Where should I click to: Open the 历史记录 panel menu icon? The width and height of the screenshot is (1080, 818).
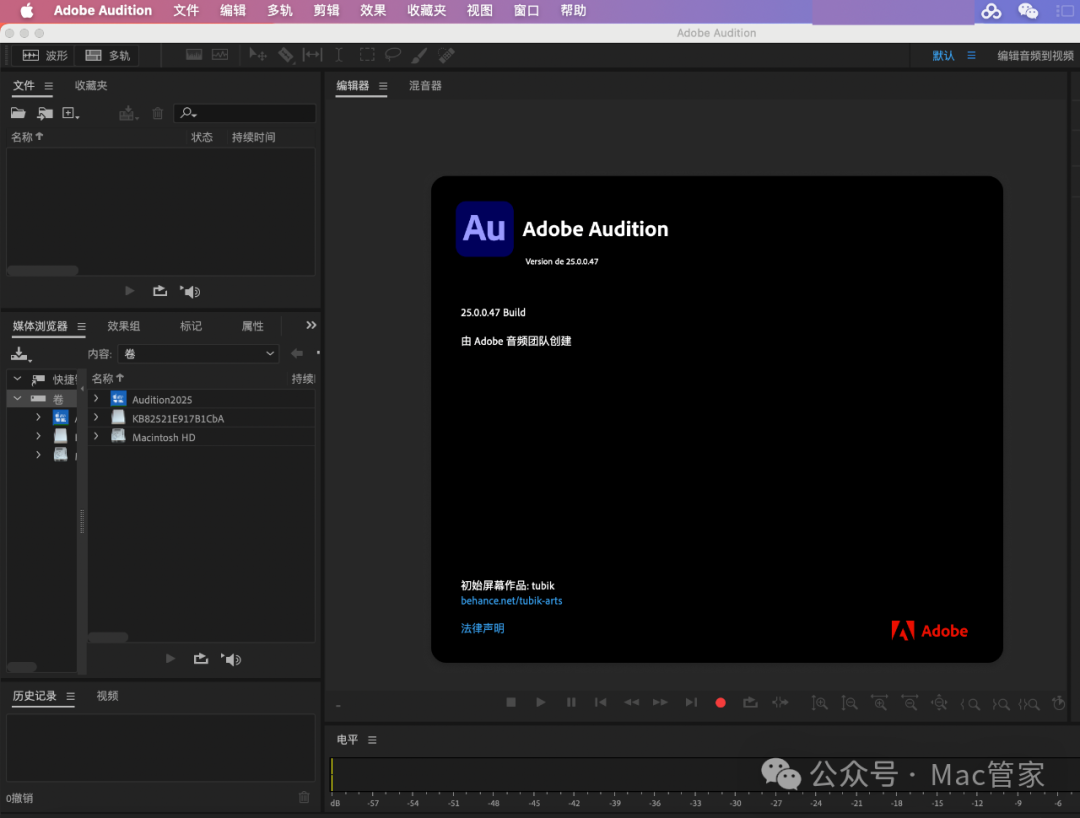(70, 696)
